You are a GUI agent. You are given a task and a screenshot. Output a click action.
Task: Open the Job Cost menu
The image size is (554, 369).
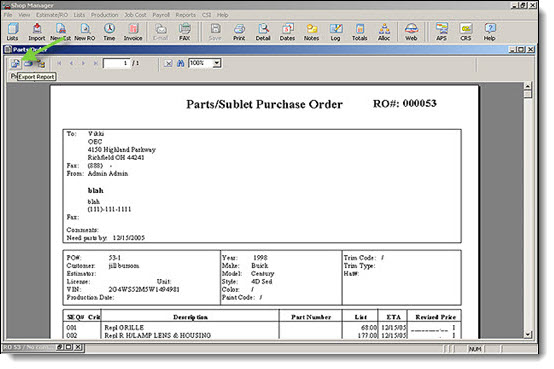(135, 15)
